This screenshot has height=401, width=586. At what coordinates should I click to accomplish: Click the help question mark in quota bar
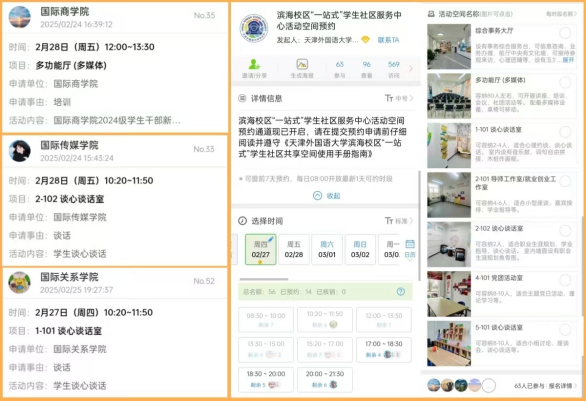[401, 292]
